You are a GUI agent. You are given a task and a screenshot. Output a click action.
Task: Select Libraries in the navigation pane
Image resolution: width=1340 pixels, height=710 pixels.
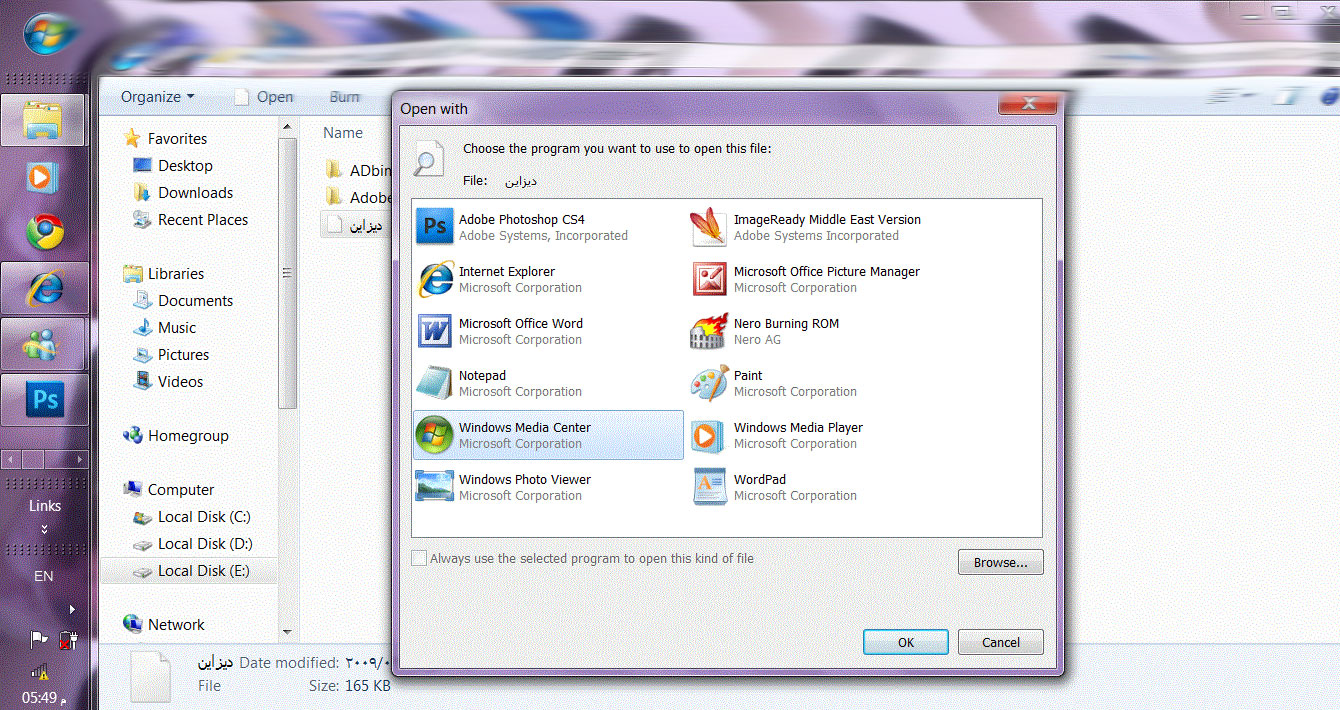(x=163, y=274)
